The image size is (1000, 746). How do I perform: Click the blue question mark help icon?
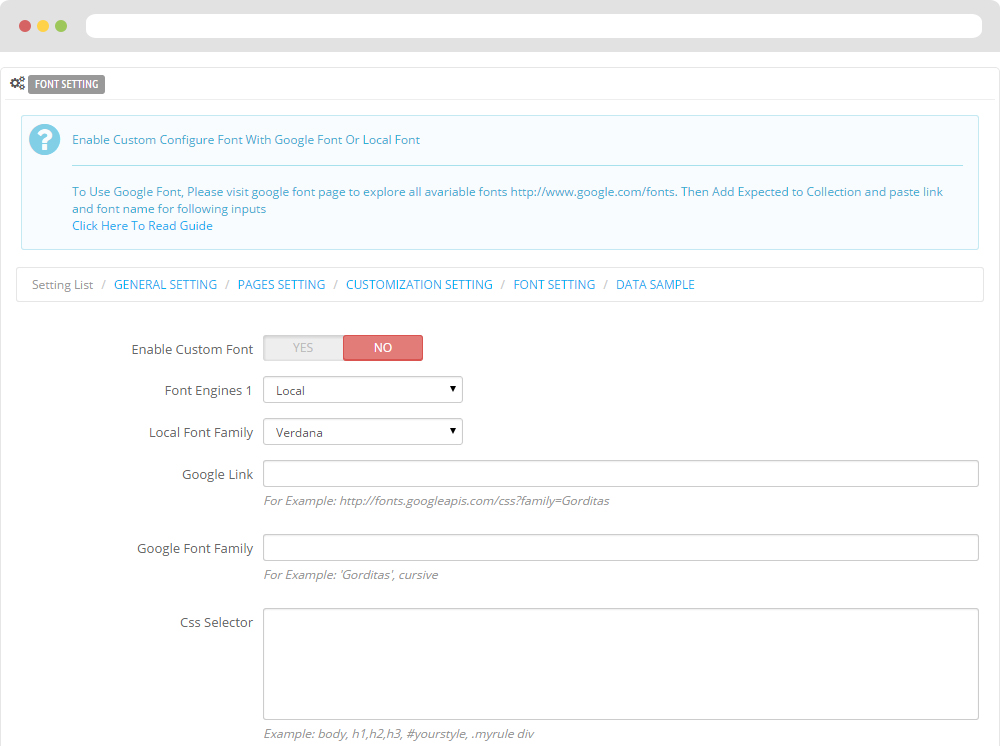tap(45, 140)
